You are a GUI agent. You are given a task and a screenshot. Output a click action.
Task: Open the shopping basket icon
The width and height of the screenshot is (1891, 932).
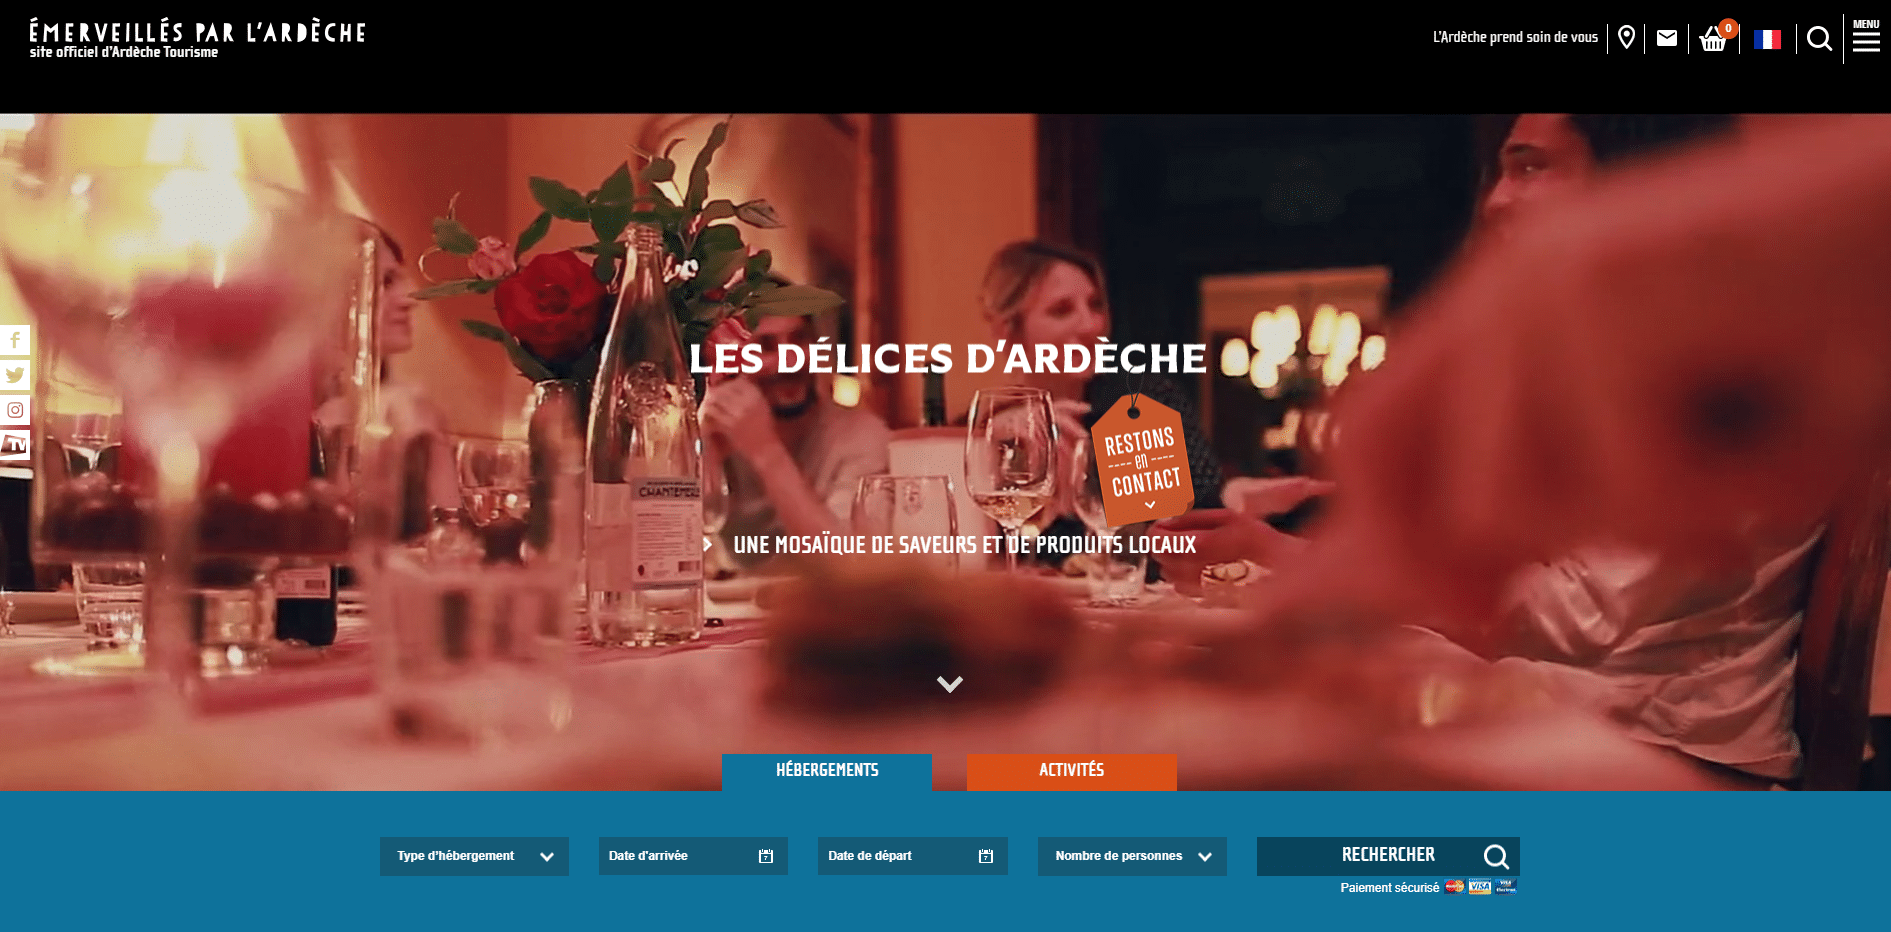[x=1715, y=38]
